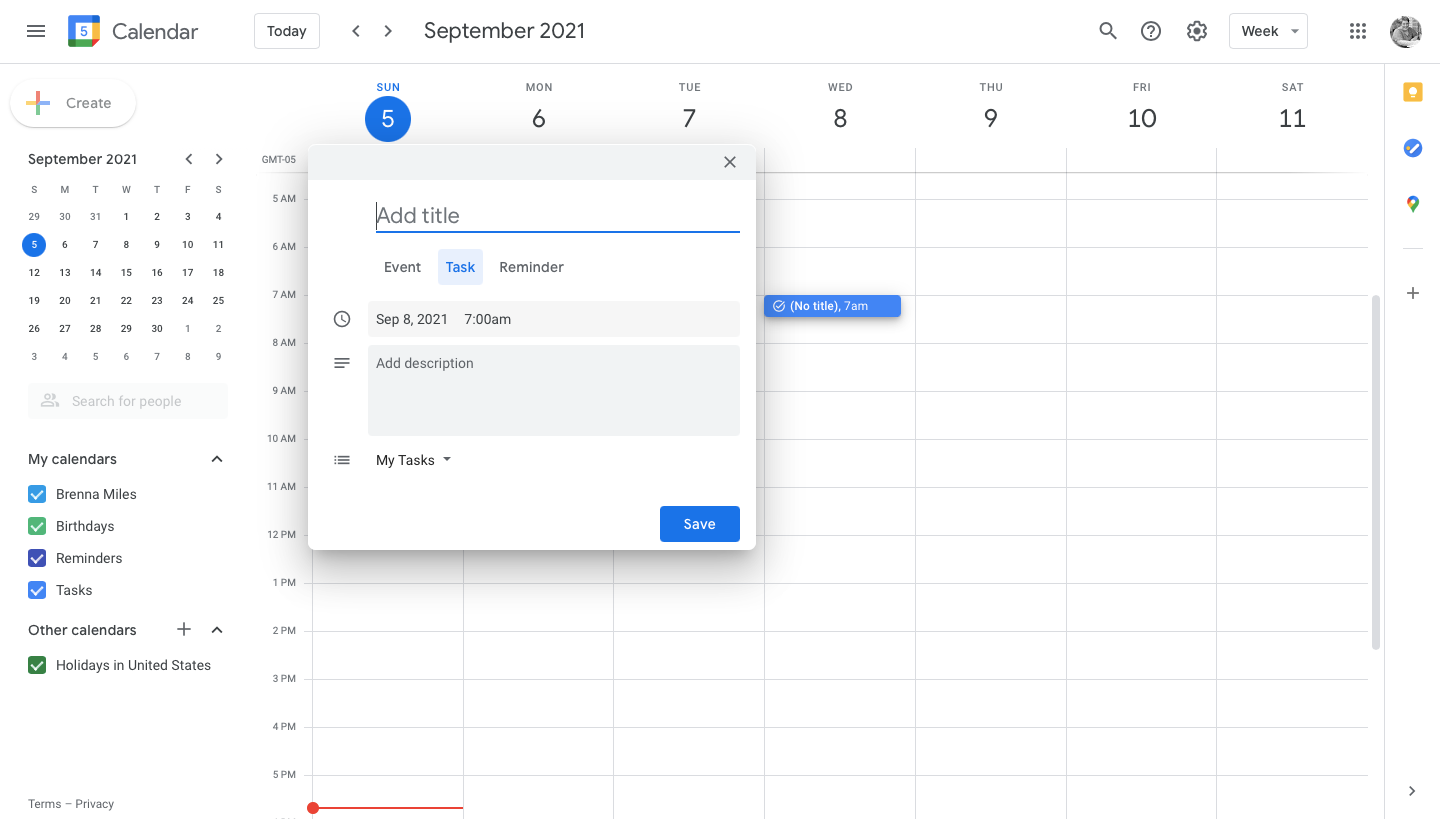This screenshot has height=819, width=1440.
Task: Open Calendar settings gear
Action: (x=1196, y=31)
